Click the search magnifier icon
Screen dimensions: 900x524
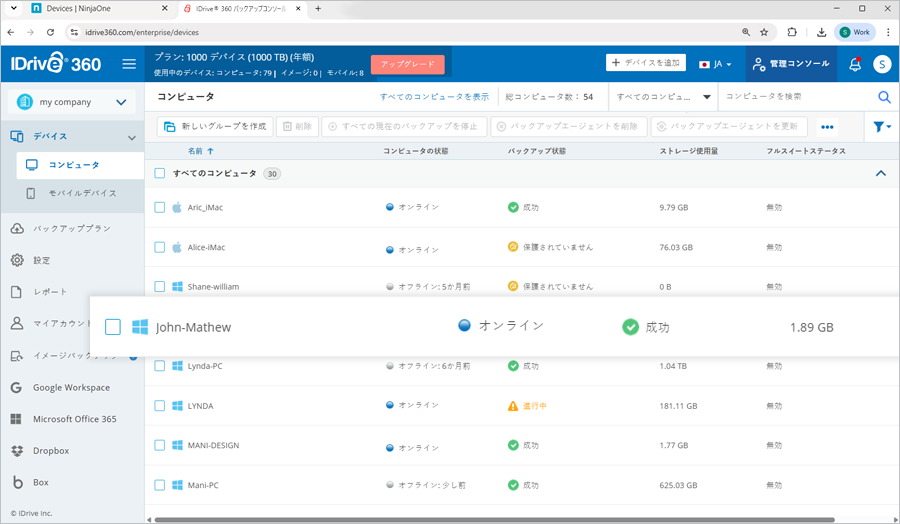tap(884, 97)
